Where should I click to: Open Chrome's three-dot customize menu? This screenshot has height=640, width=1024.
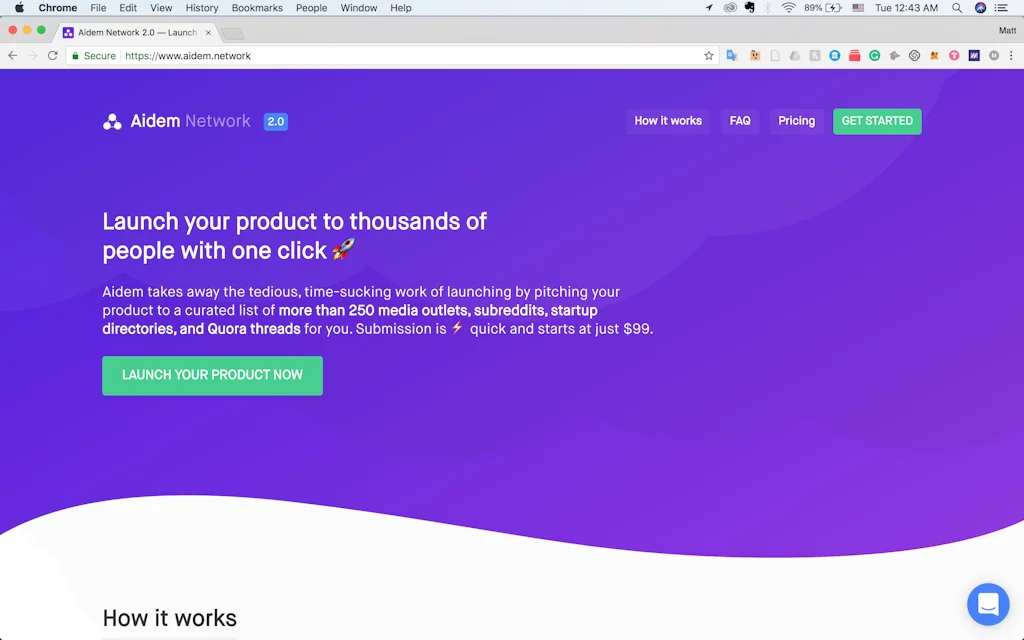(x=1013, y=55)
